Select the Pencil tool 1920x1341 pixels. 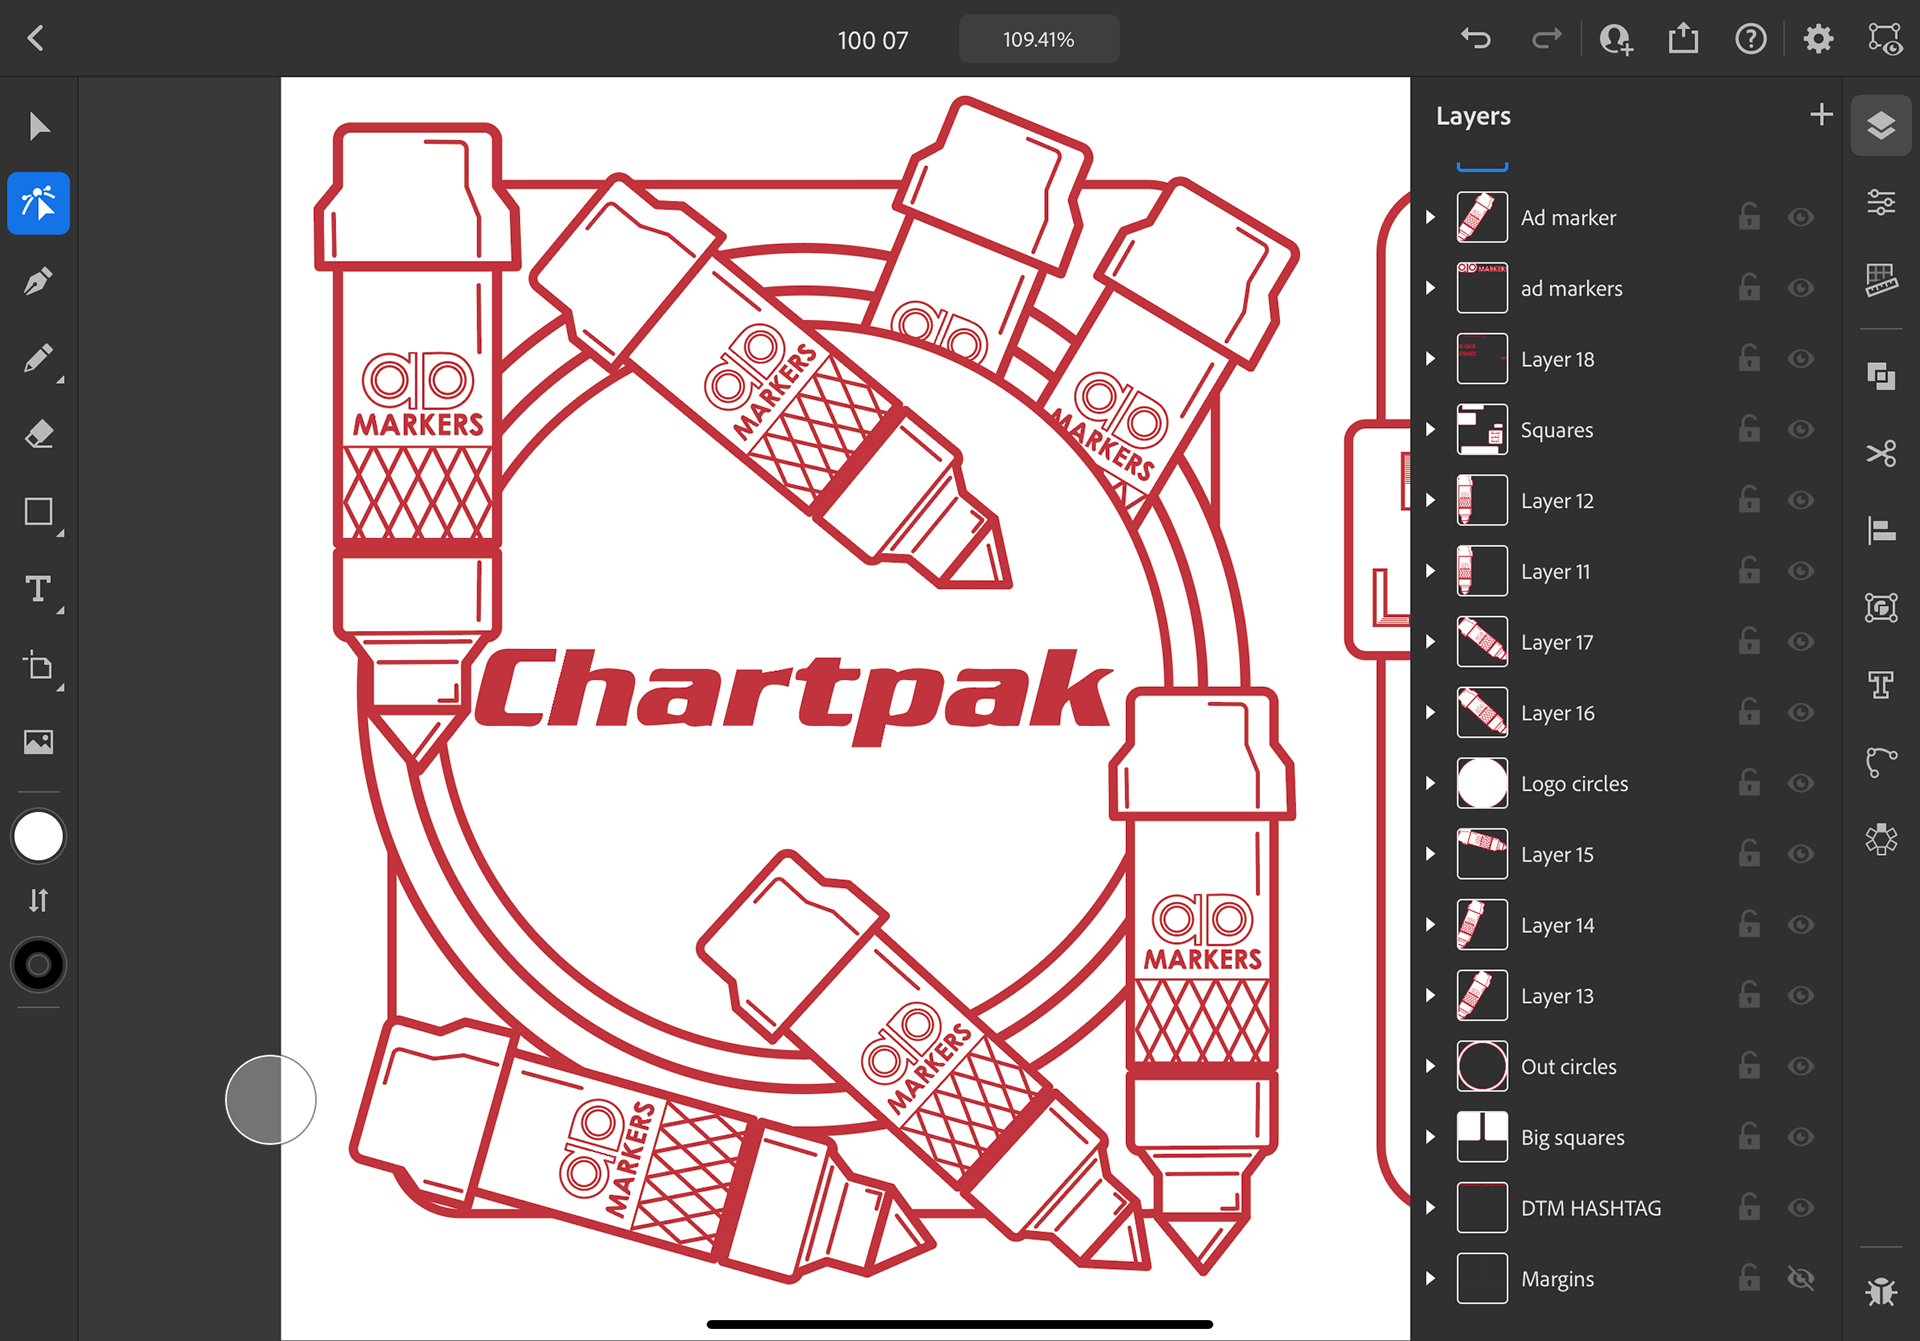(39, 358)
